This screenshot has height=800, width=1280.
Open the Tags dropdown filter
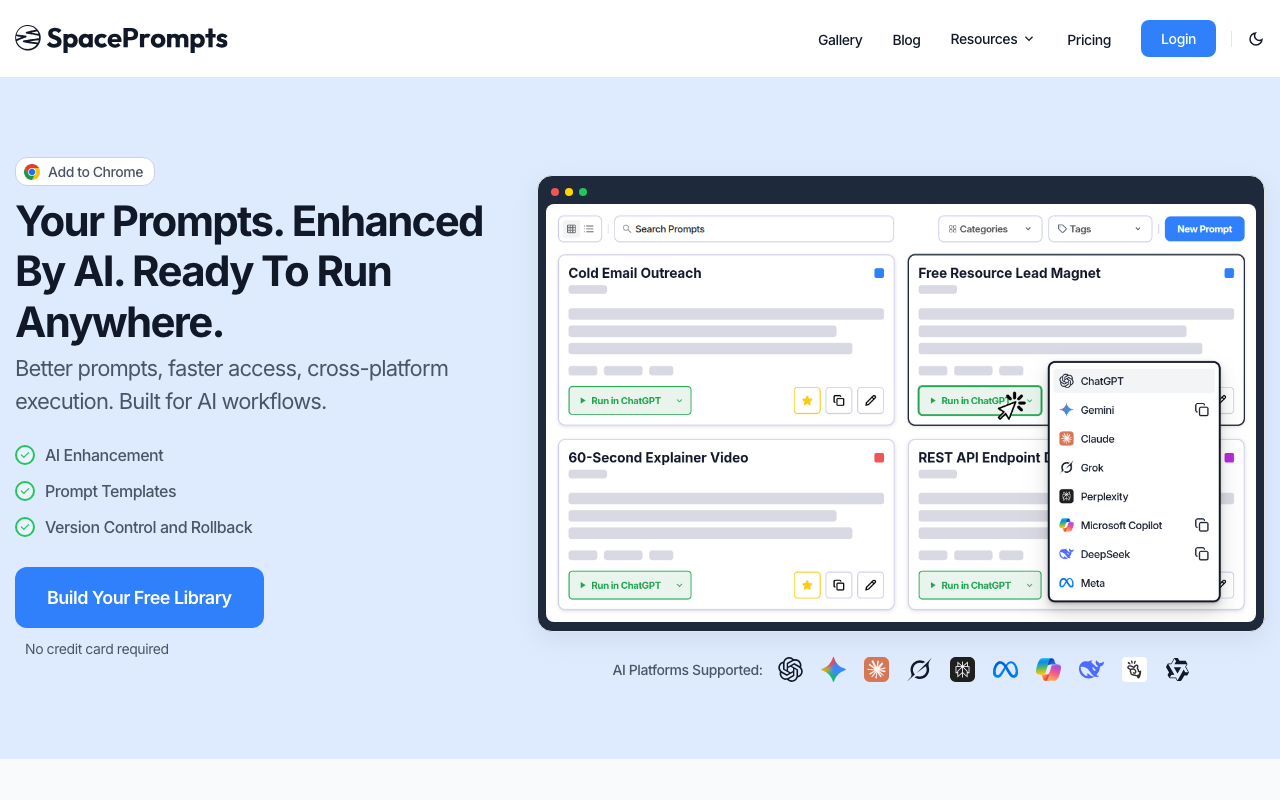[x=1099, y=229]
